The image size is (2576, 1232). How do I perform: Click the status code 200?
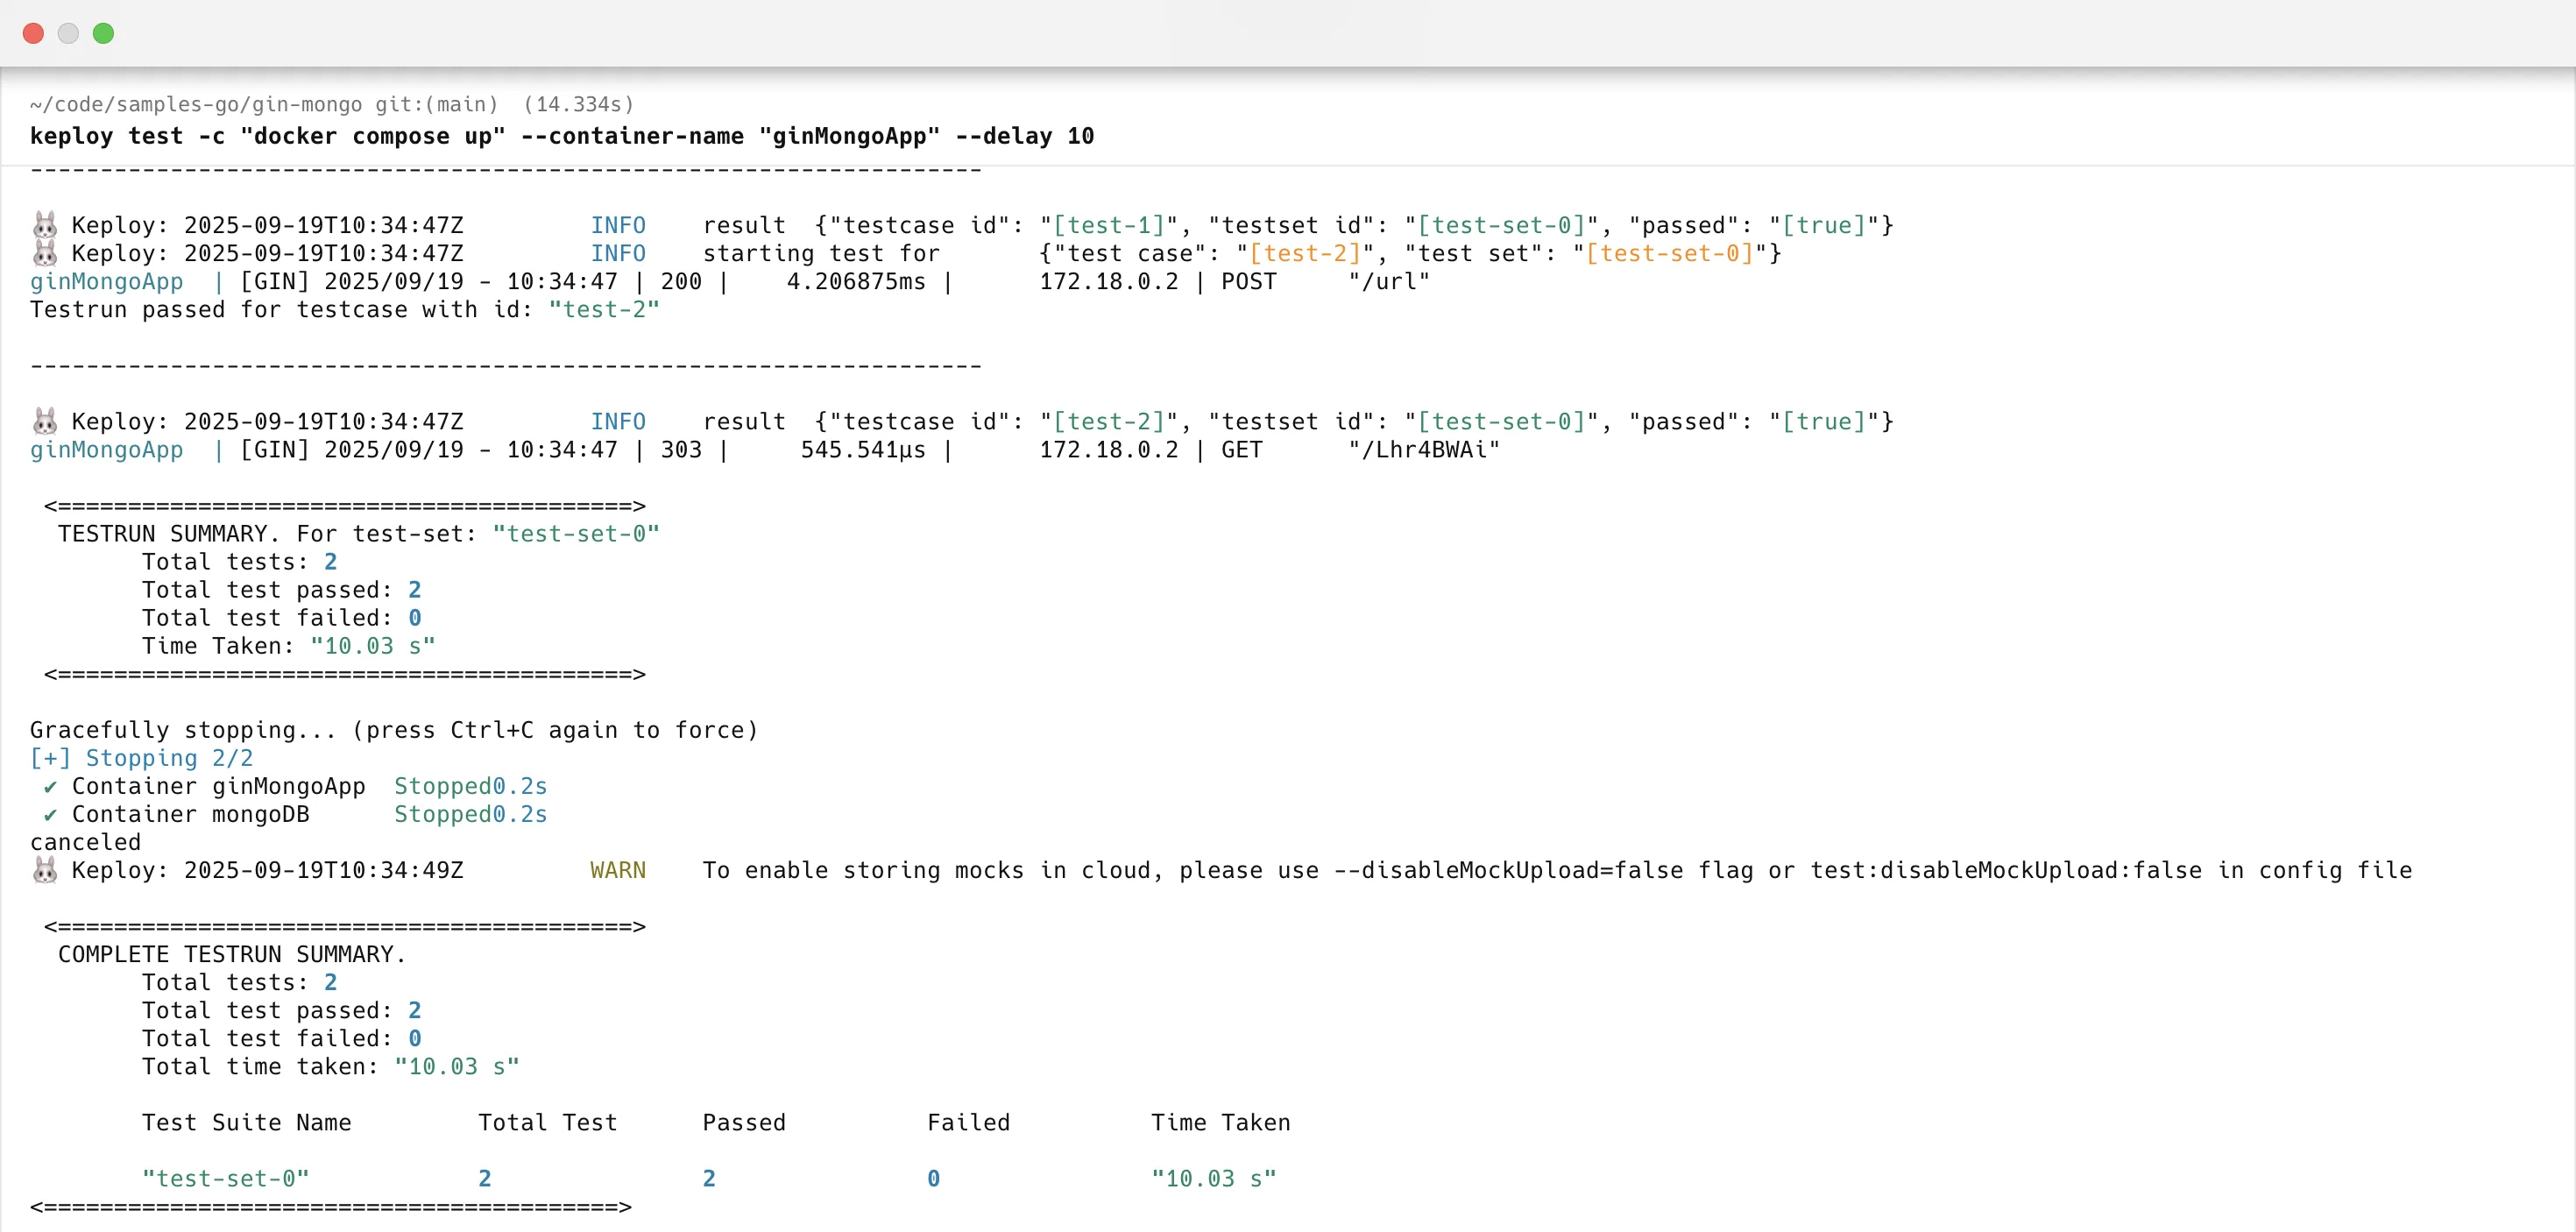pyautogui.click(x=681, y=281)
